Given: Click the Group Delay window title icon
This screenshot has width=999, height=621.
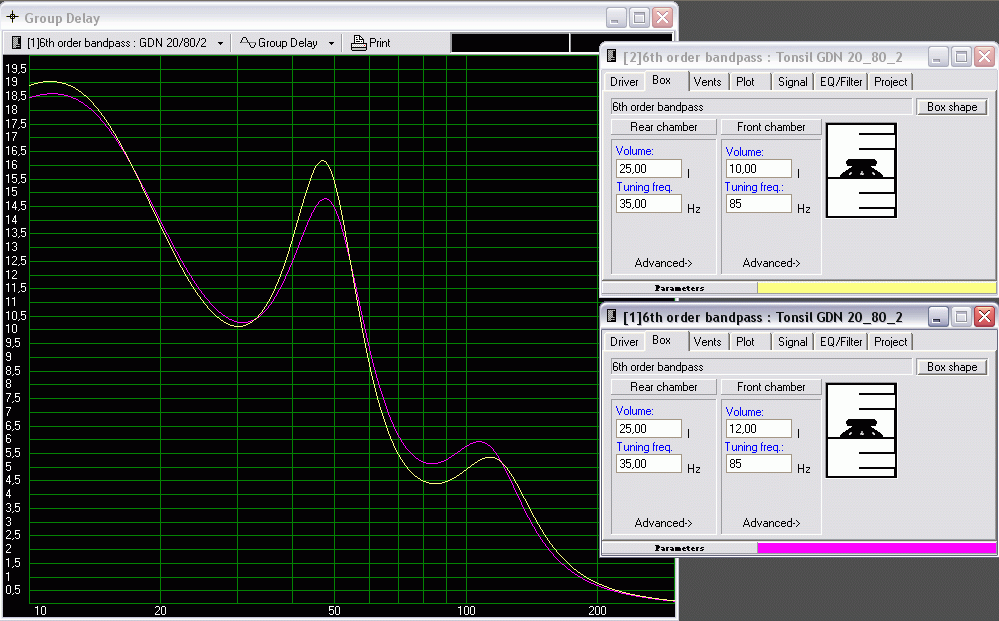Looking at the screenshot, I should (x=12, y=18).
